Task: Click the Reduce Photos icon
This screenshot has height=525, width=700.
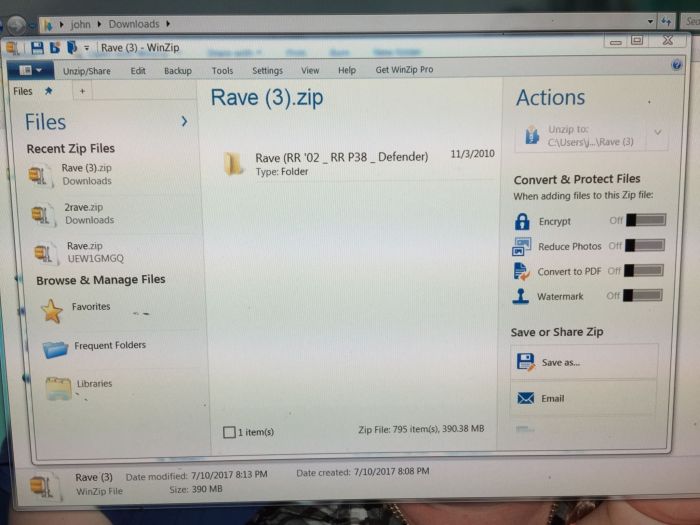Action: (521, 246)
